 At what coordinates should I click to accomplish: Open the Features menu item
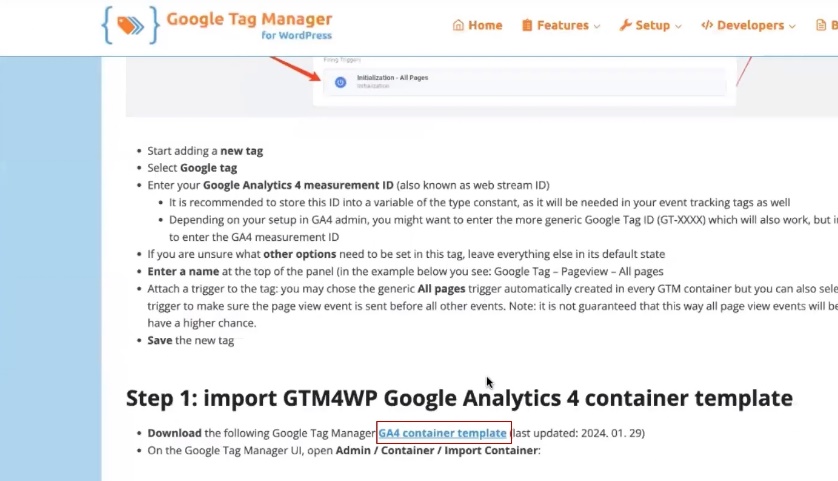562,25
